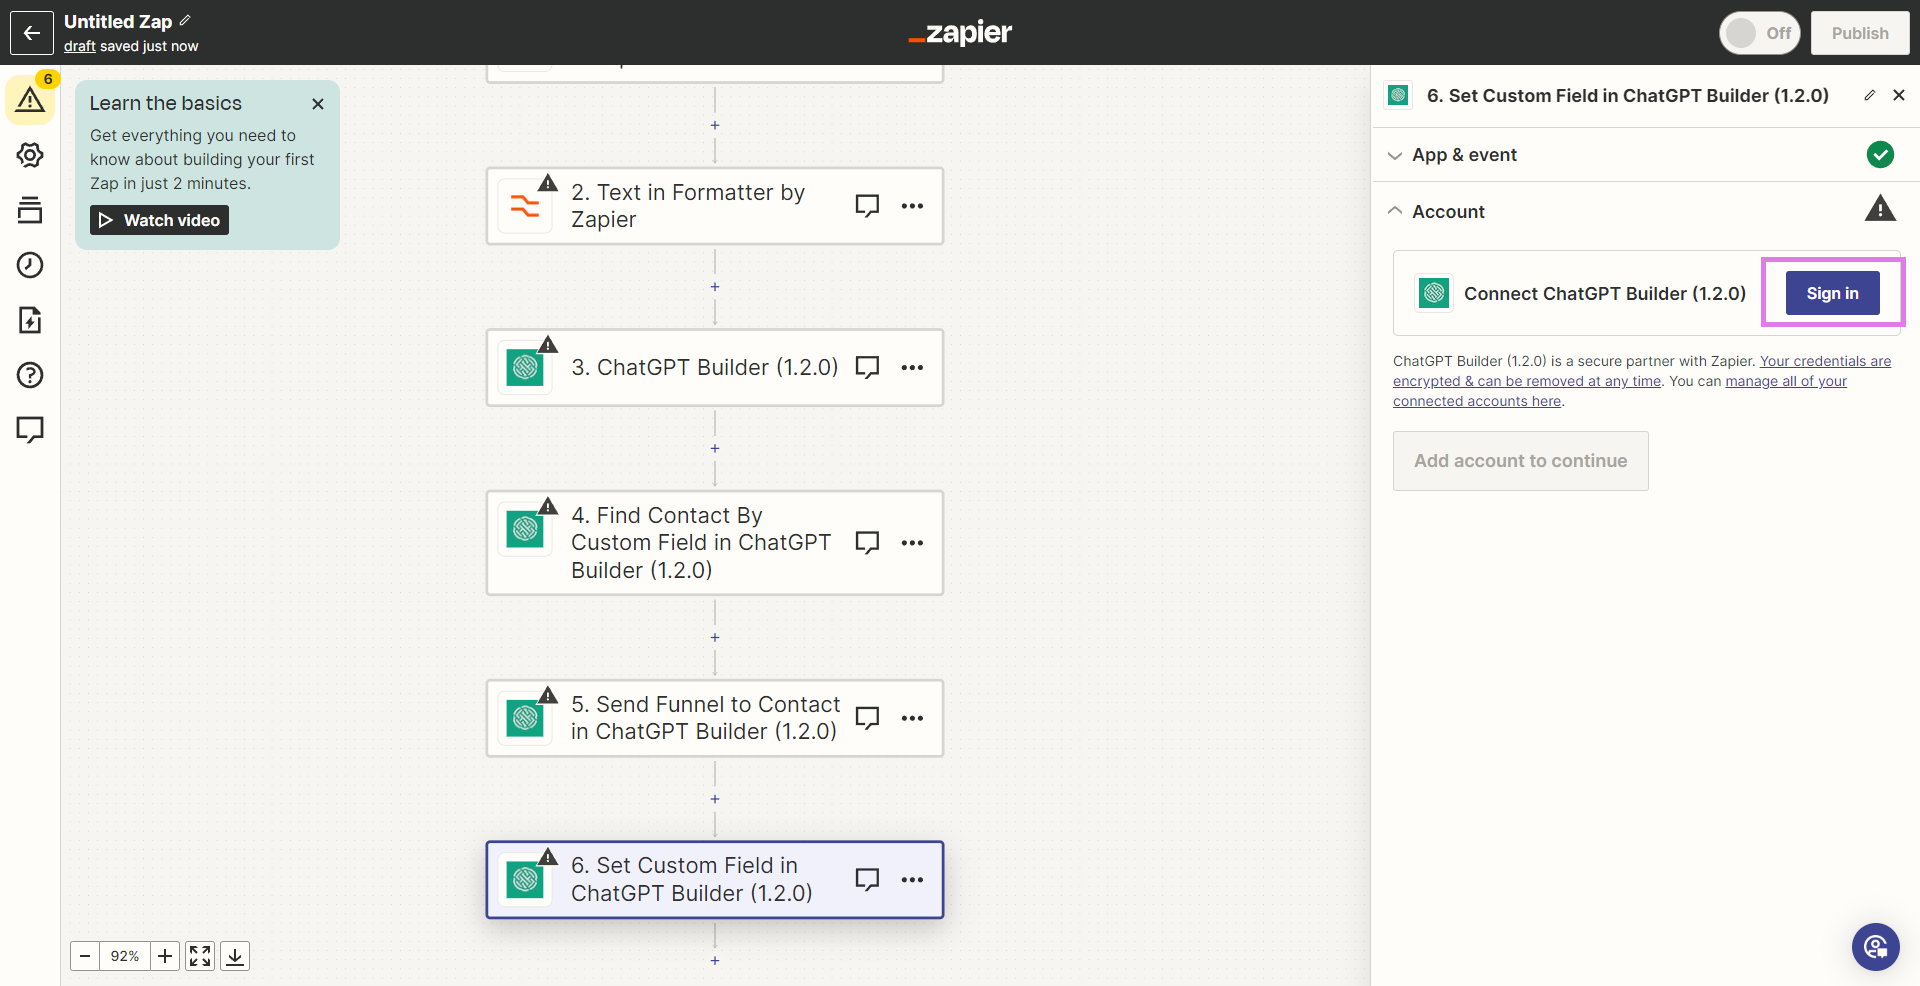Image resolution: width=1920 pixels, height=986 pixels.
Task: Open more options for step 4 Find Contact
Action: click(912, 543)
